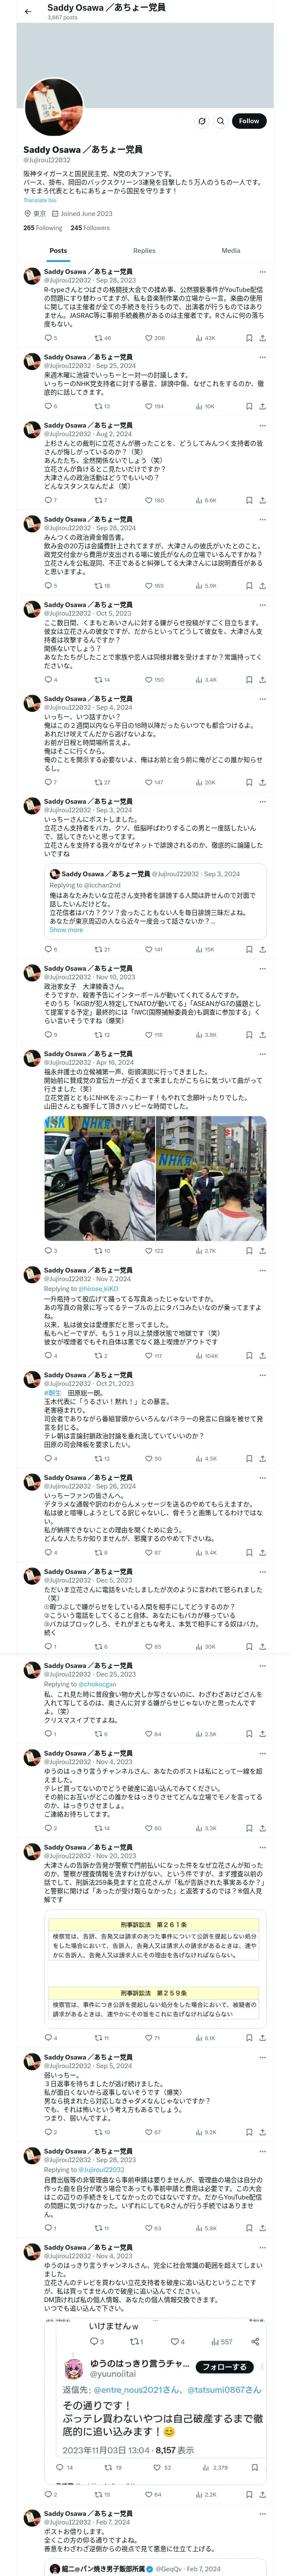Expand 'Show more' in the quoted post
Screen dimensions: 290x2576
coord(66,930)
